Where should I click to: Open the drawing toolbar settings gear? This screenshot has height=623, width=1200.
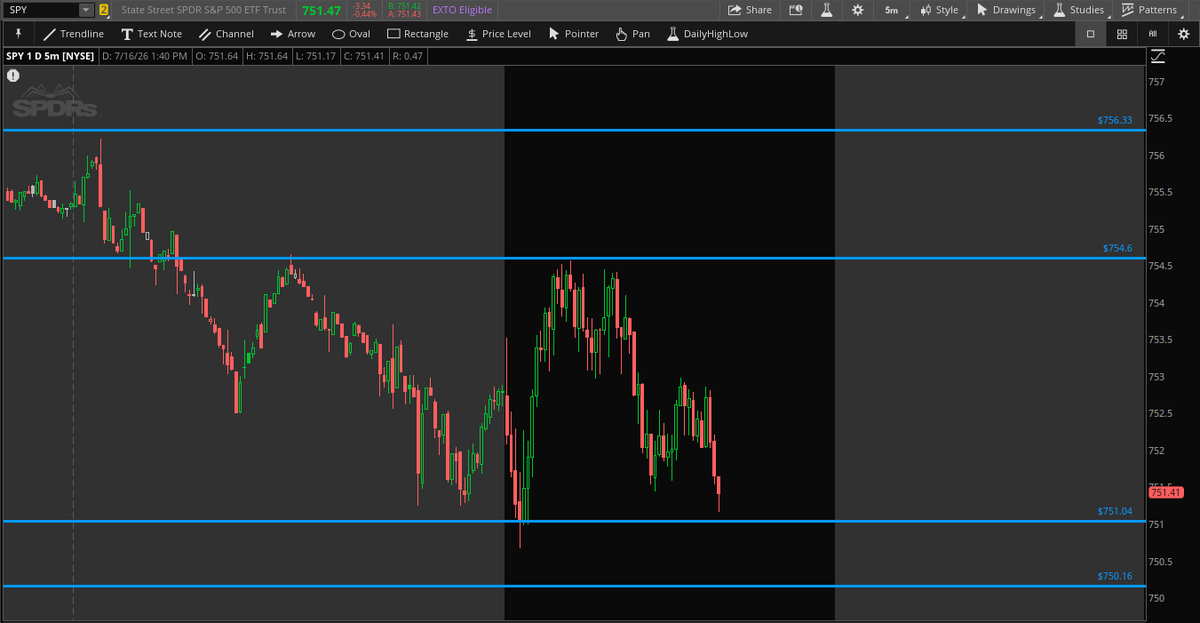[x=1183, y=33]
